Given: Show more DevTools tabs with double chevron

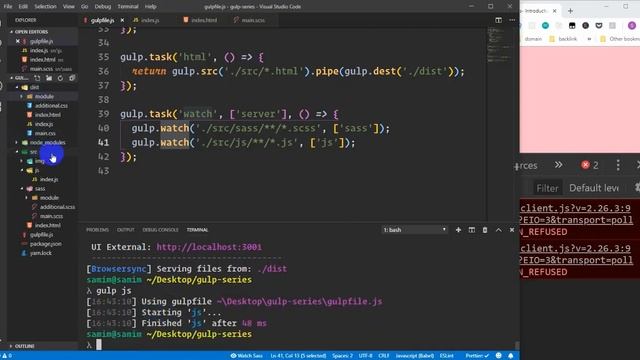Looking at the screenshot, I should coord(558,165).
